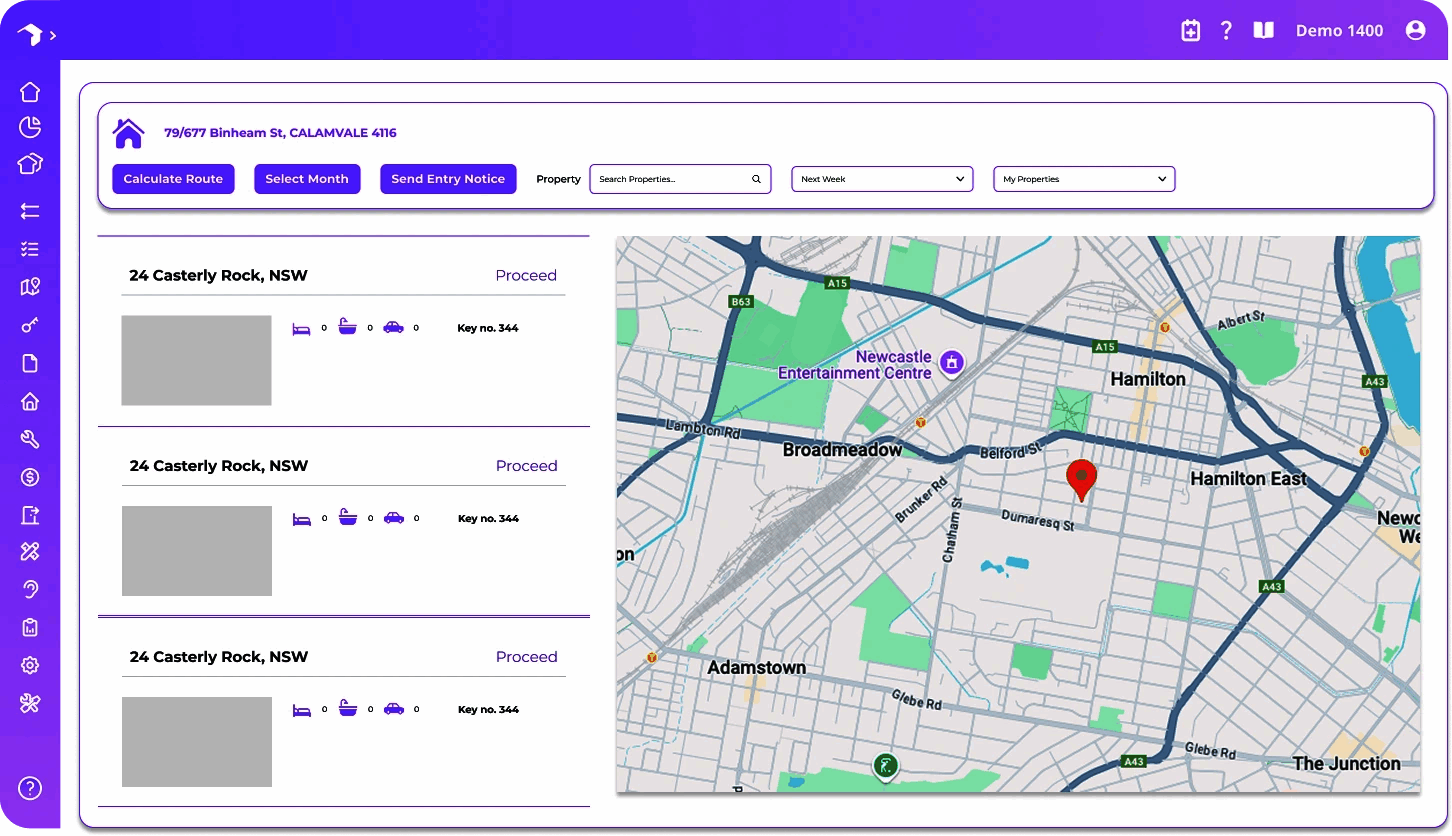This screenshot has width=1452, height=836.
Task: Click Demo 1400 in the top bar
Action: (x=1339, y=30)
